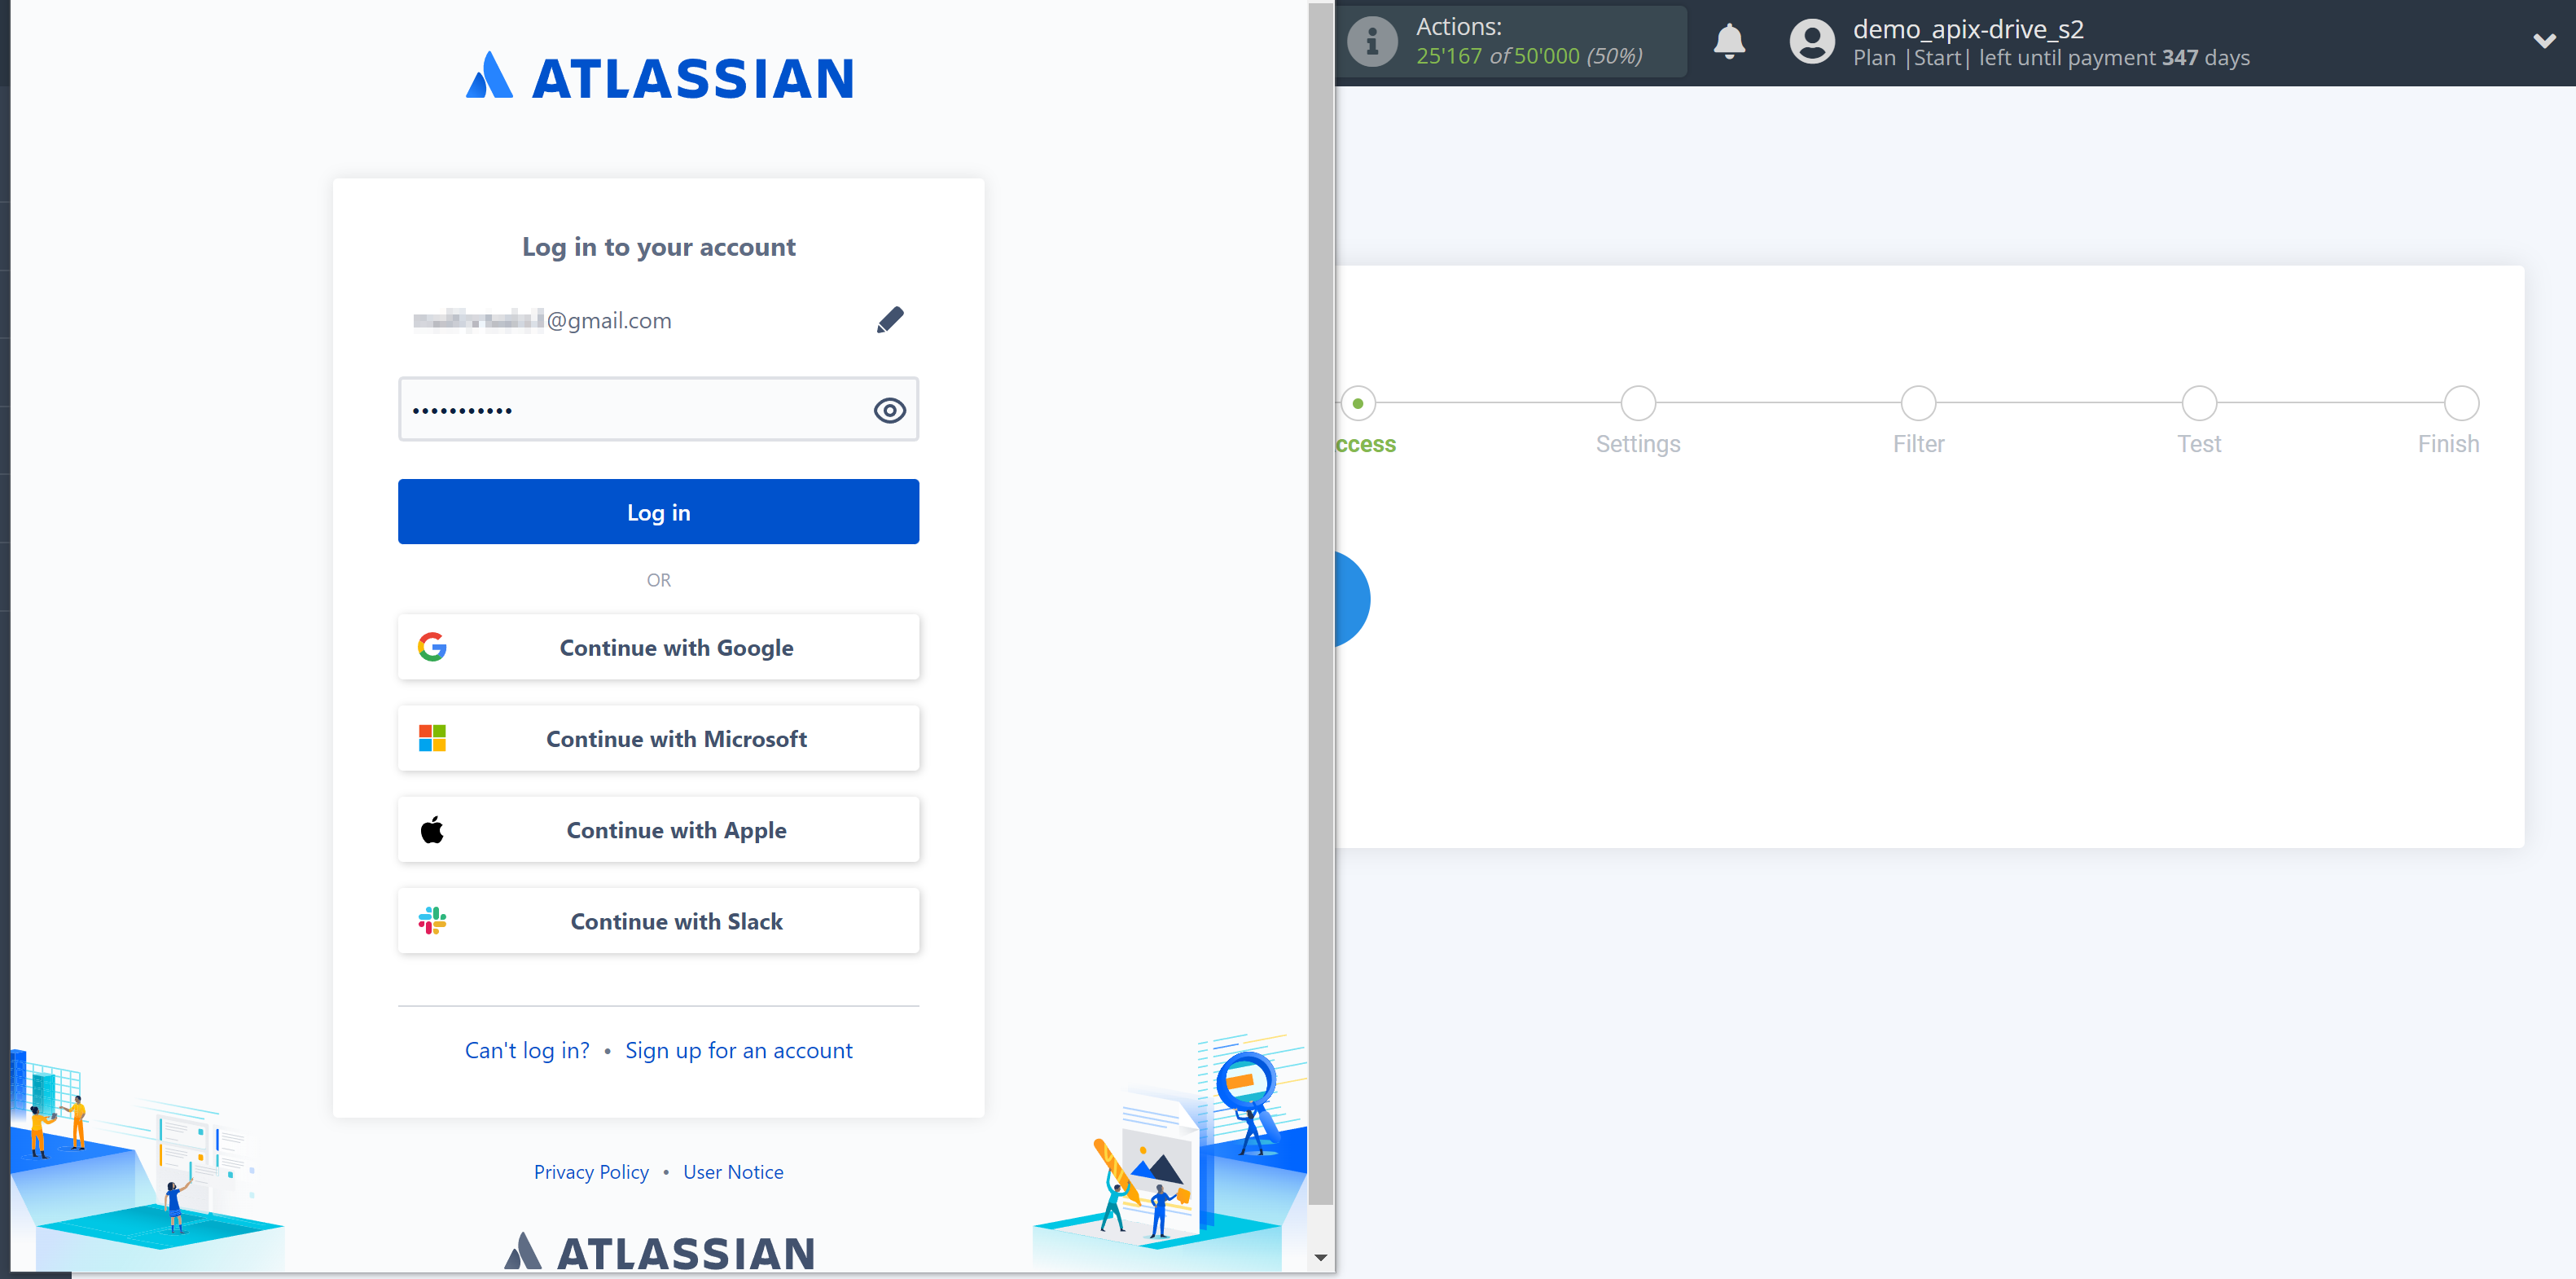Click the Sign up for an account link
The height and width of the screenshot is (1279, 2576).
click(x=739, y=1048)
